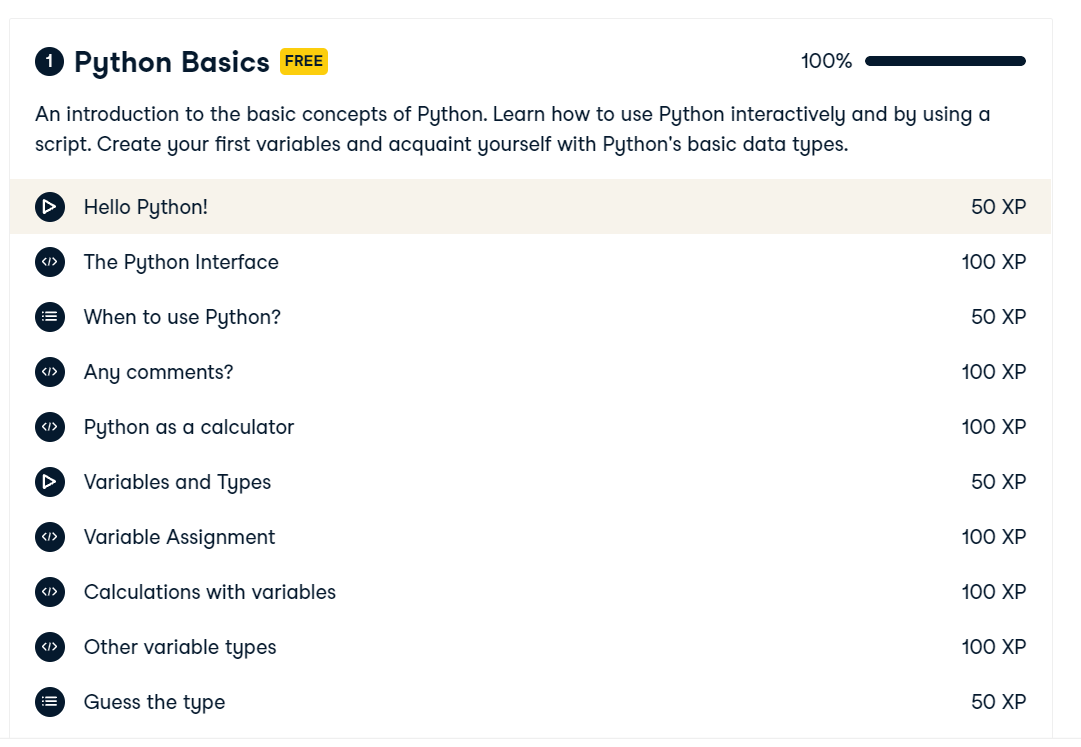Click the list icon beside Guess the type
Screen dimensions: 1081x747
[50, 702]
